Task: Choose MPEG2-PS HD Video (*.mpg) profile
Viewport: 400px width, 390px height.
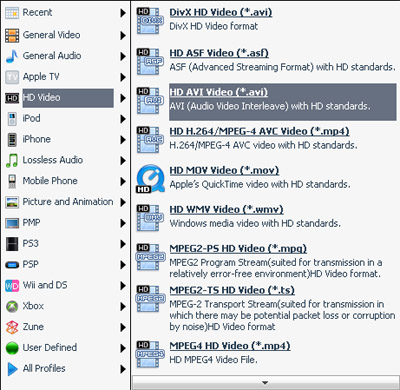Action: click(x=238, y=248)
